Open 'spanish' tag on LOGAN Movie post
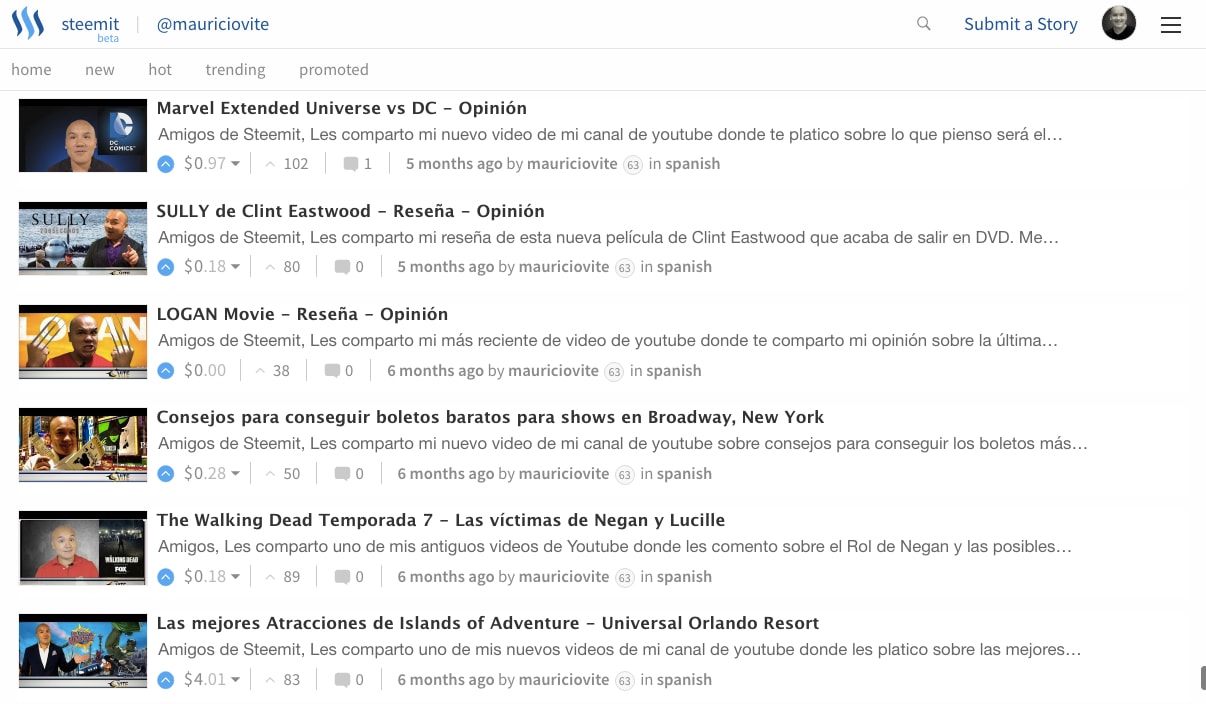Screen dimensions: 1206x704 [674, 370]
